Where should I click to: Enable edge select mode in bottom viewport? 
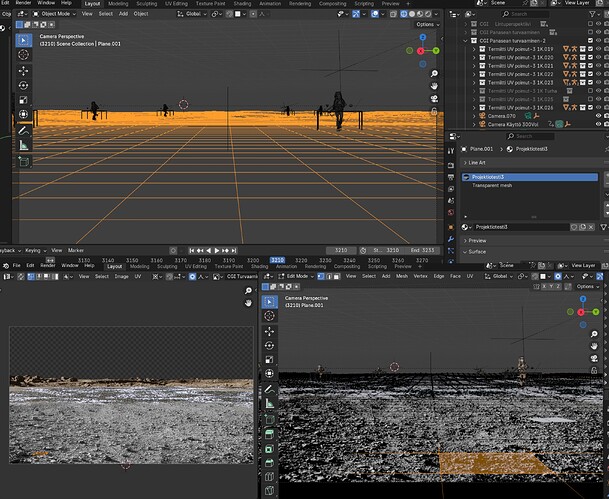pyautogui.click(x=329, y=276)
